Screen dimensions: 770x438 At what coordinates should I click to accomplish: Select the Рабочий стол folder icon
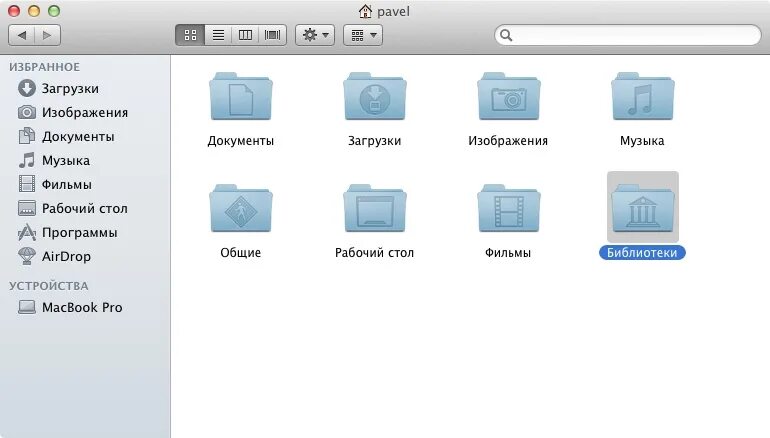coord(375,208)
